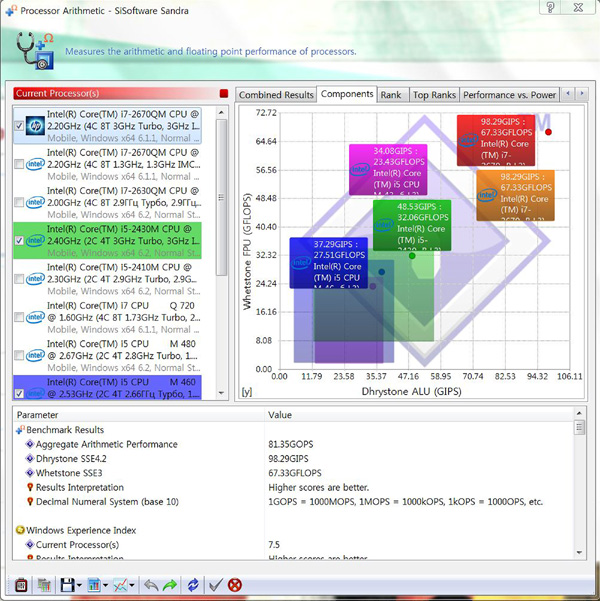Select the Current Processor(s) 7.5 row
This screenshot has width=600, height=601.
coord(293,545)
